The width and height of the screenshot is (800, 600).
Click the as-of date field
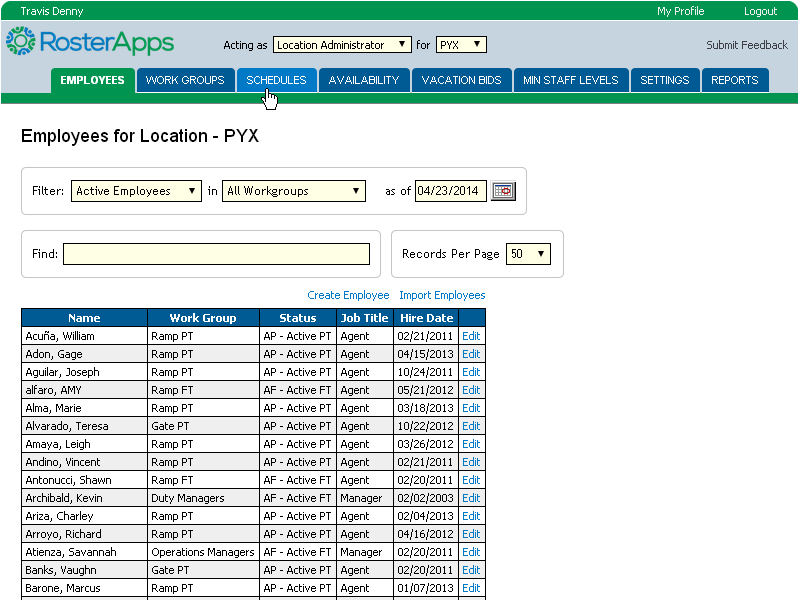[x=450, y=191]
